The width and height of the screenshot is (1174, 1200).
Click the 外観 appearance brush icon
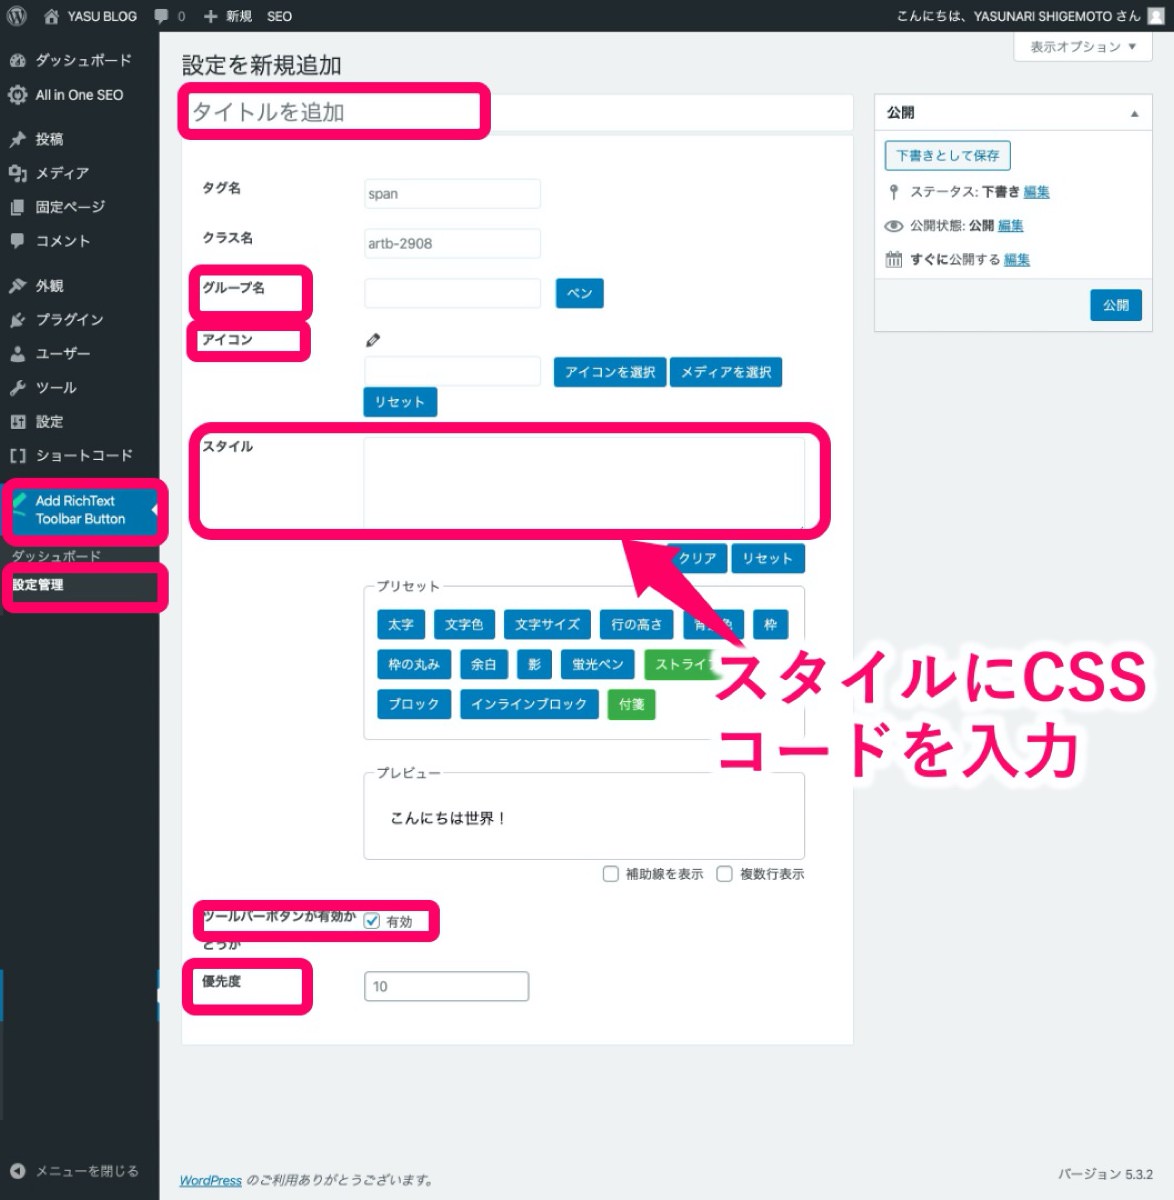tap(17, 286)
